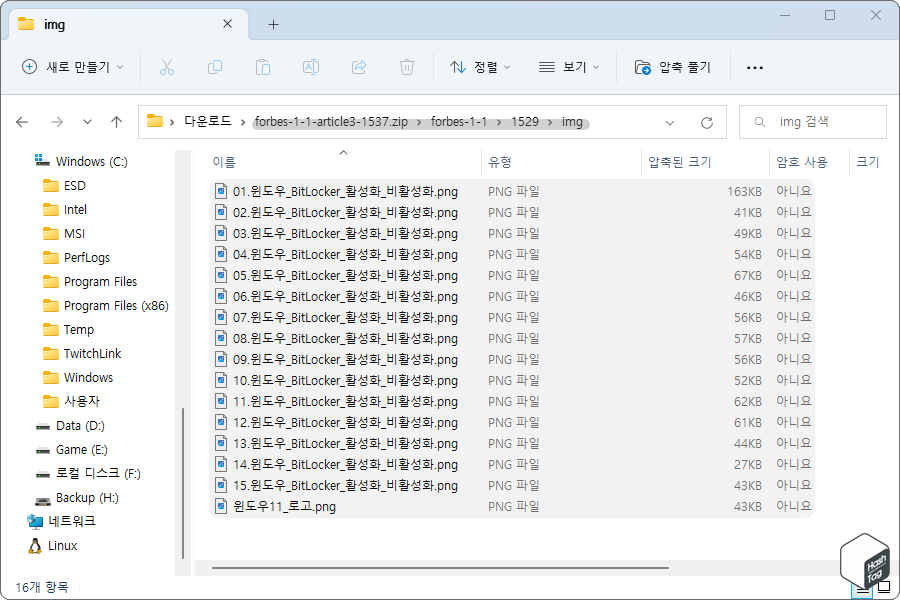This screenshot has width=900, height=600.
Task: Click the horizontal scrollbar in file list
Action: [440, 568]
